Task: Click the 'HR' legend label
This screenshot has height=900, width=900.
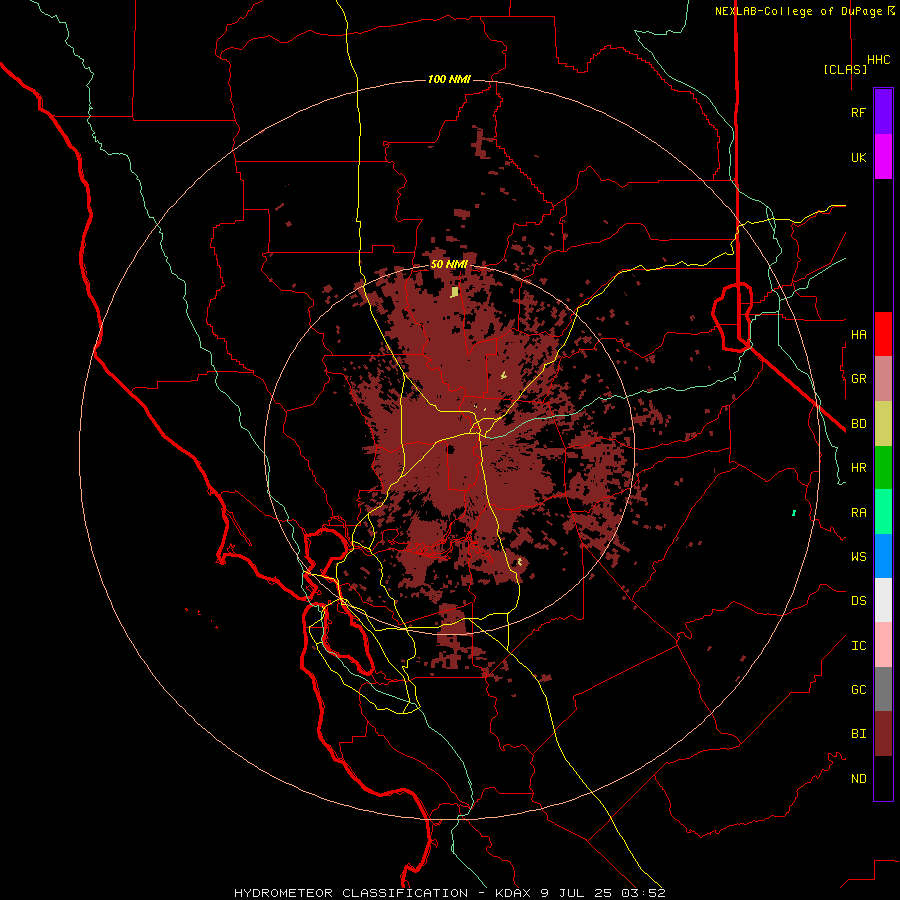Action: point(858,468)
